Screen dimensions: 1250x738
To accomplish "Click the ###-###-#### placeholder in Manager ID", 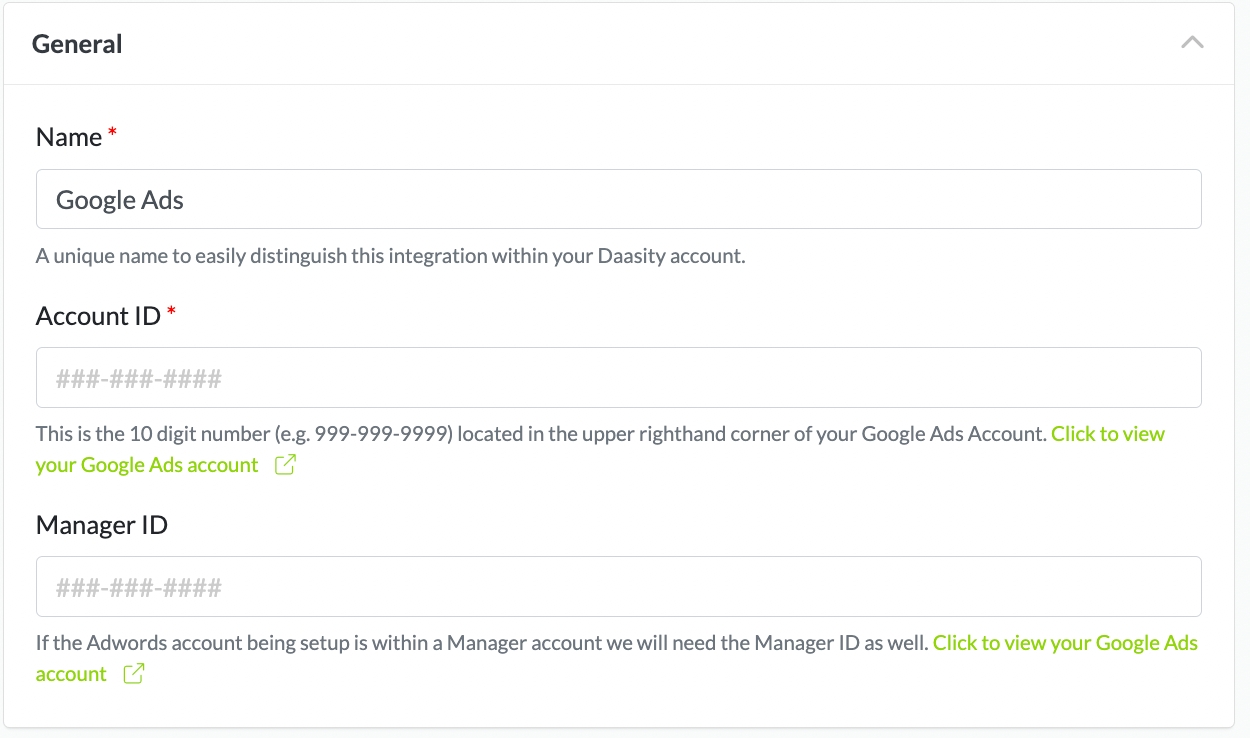I will coord(138,588).
